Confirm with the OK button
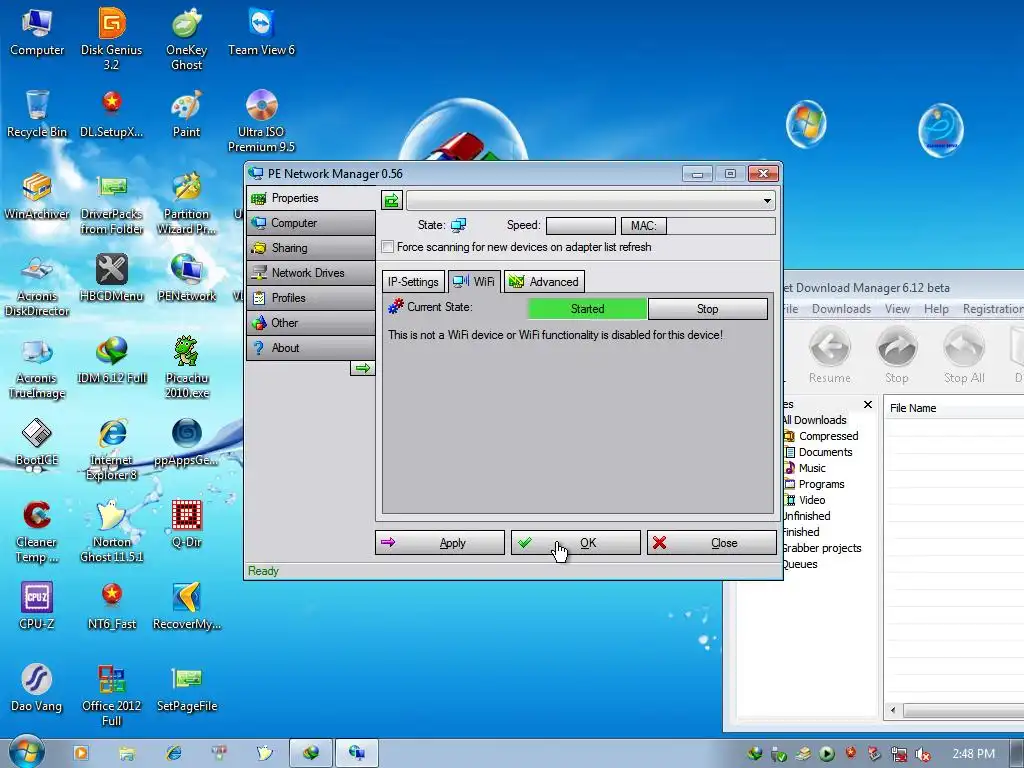Image resolution: width=1024 pixels, height=768 pixels. tap(575, 543)
